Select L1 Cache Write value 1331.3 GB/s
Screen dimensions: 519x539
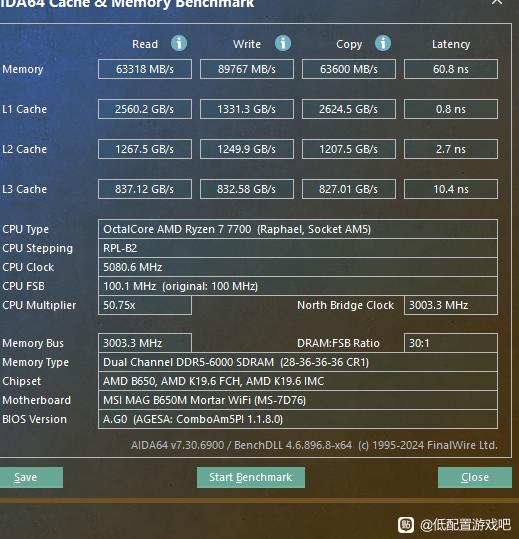[x=247, y=109]
